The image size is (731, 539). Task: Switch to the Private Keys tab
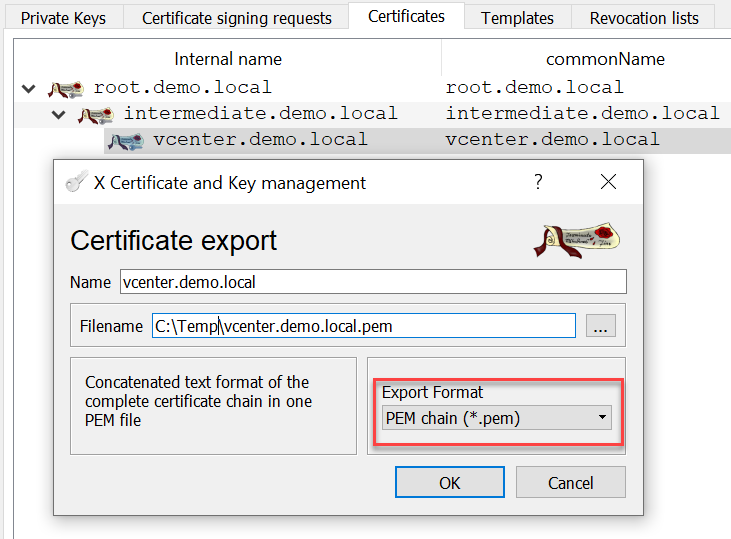point(63,18)
